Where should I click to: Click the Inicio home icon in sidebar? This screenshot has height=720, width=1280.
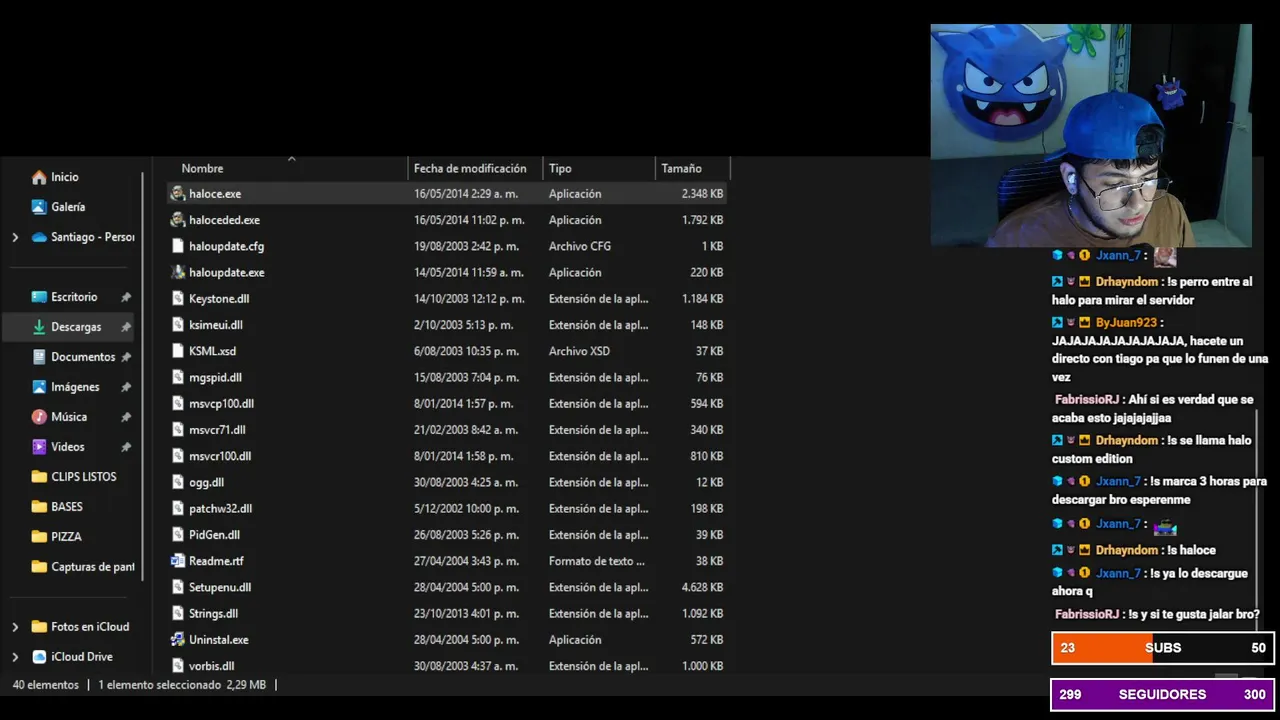(x=39, y=177)
